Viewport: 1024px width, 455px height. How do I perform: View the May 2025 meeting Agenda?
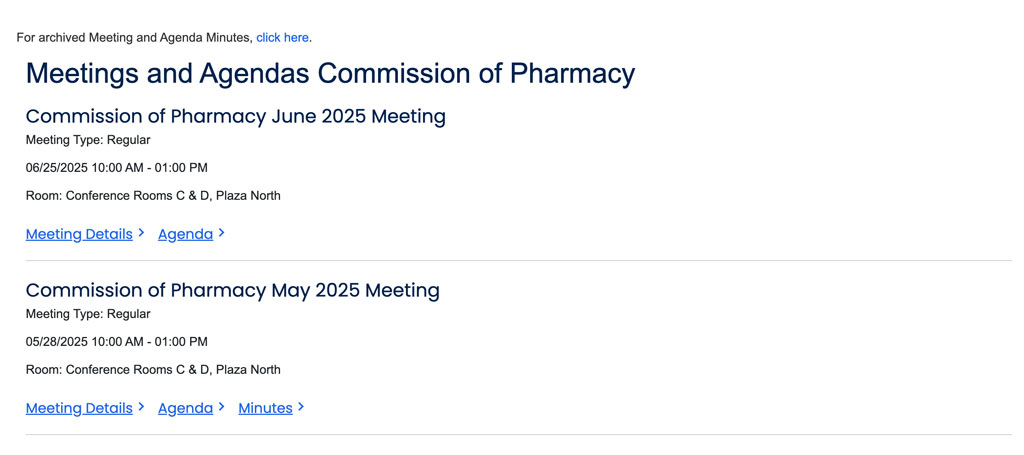coord(185,408)
